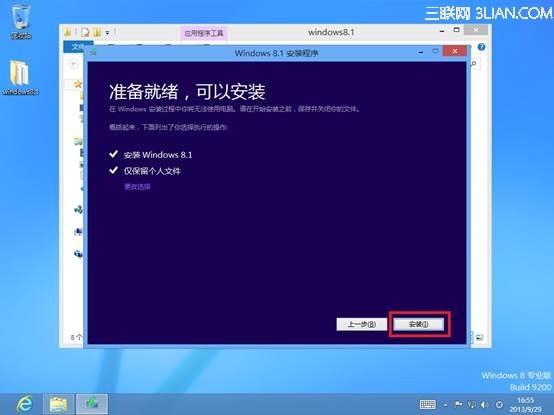Open Recycle Bin on desktop
Viewport: 554px width, 415px height.
pos(21,22)
